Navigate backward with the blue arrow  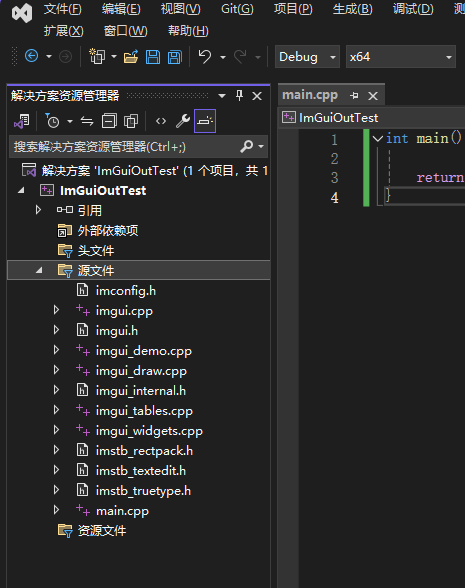coord(32,57)
